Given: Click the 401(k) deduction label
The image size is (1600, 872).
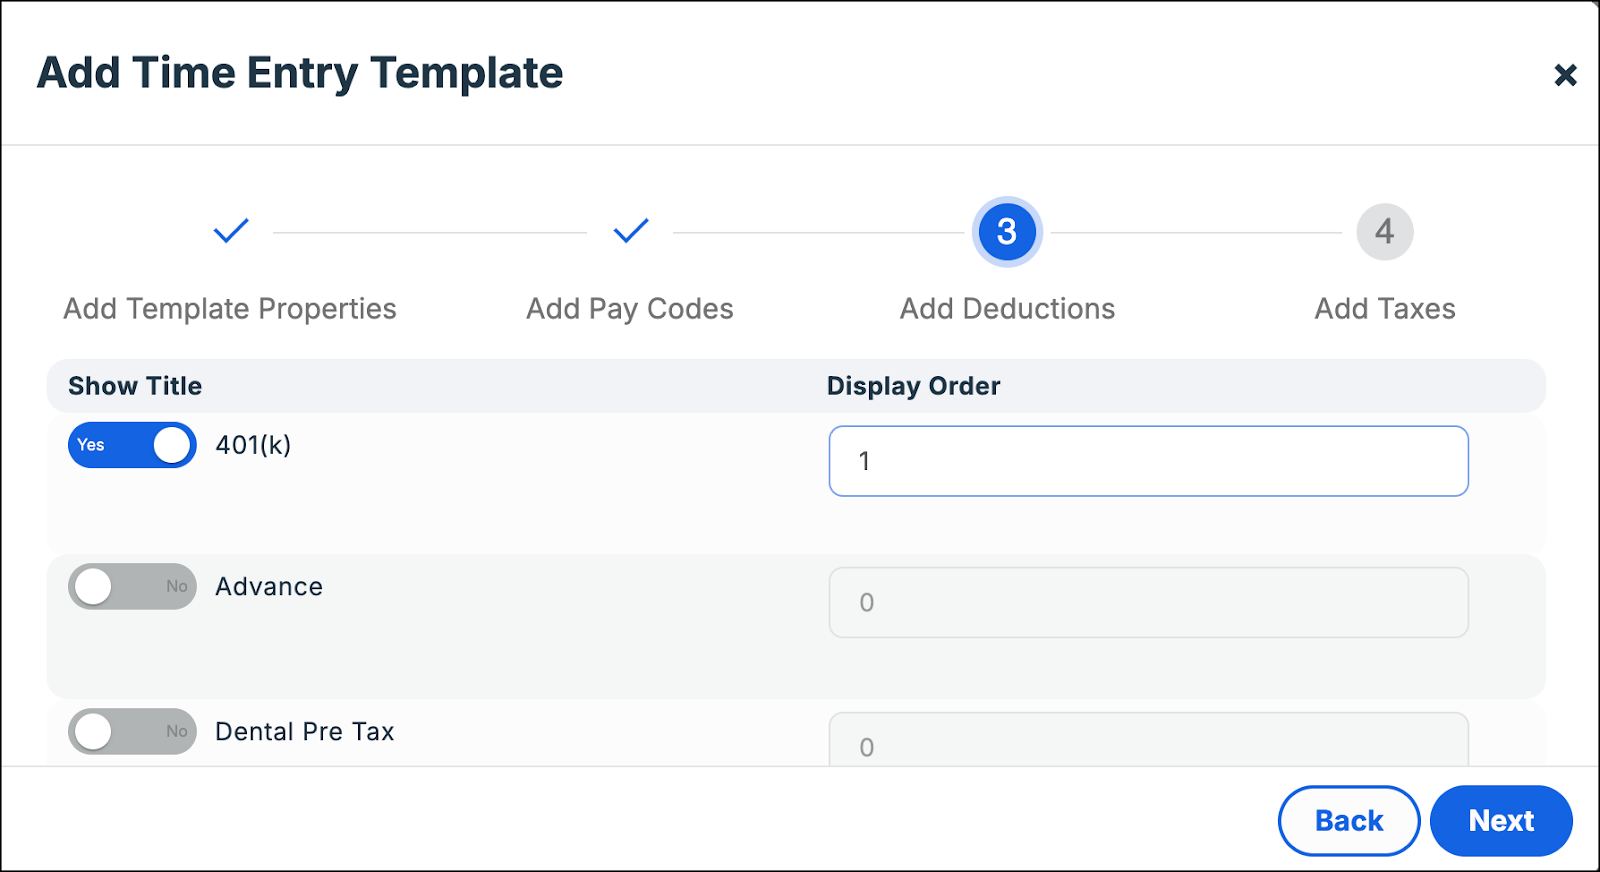Looking at the screenshot, I should [253, 445].
